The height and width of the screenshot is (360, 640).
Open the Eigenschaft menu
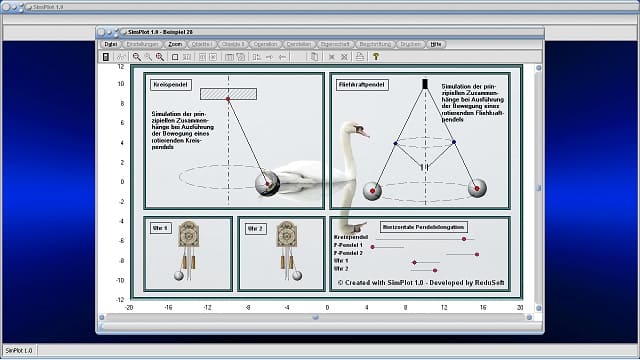tap(335, 44)
